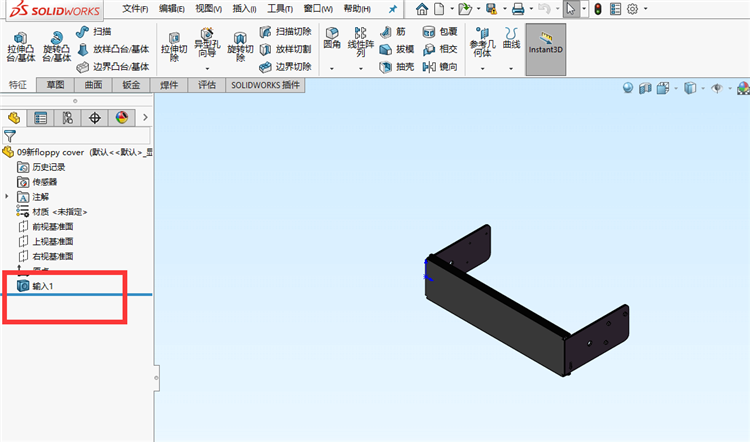Open the PropertyManager tab
The image size is (750, 442).
click(x=41, y=118)
